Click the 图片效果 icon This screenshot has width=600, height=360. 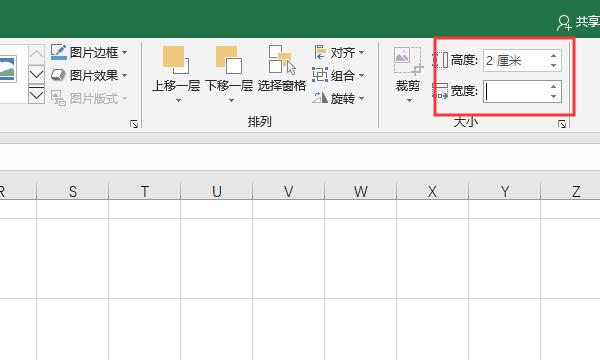pos(59,75)
